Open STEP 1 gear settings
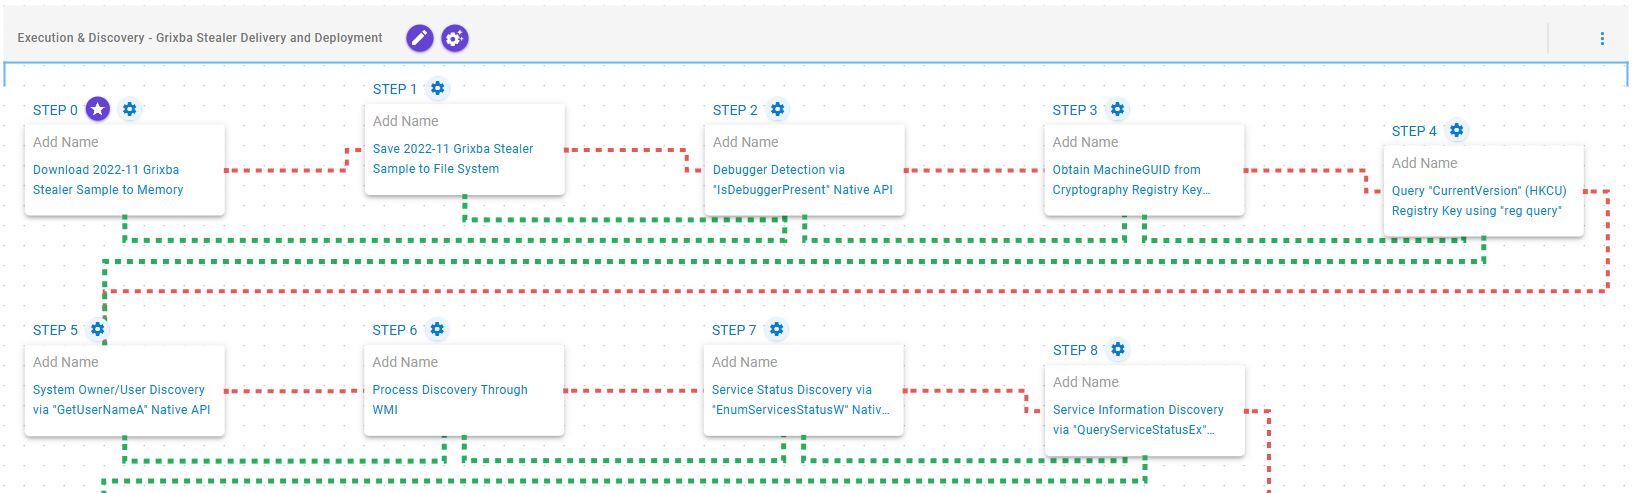1642x493 pixels. pyautogui.click(x=437, y=88)
